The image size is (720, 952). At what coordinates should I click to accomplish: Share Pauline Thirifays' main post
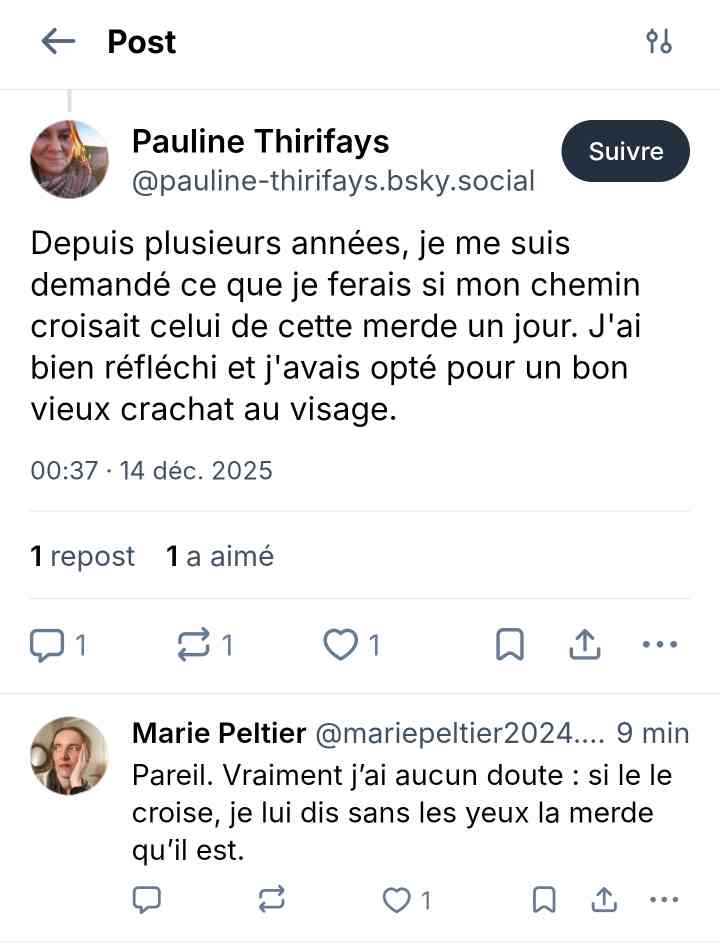584,645
